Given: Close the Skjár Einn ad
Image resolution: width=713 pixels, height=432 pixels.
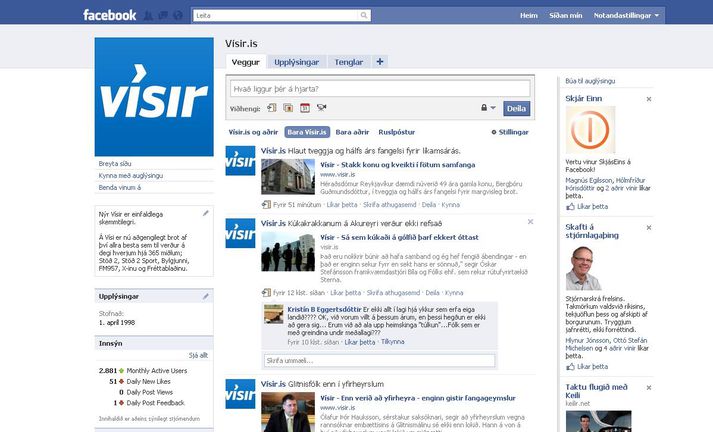Looking at the screenshot, I should click(x=649, y=99).
